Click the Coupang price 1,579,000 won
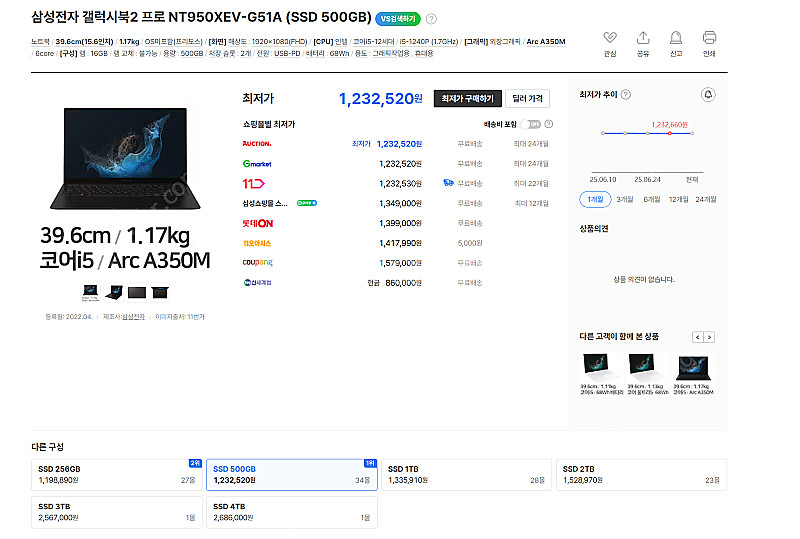 [400, 263]
